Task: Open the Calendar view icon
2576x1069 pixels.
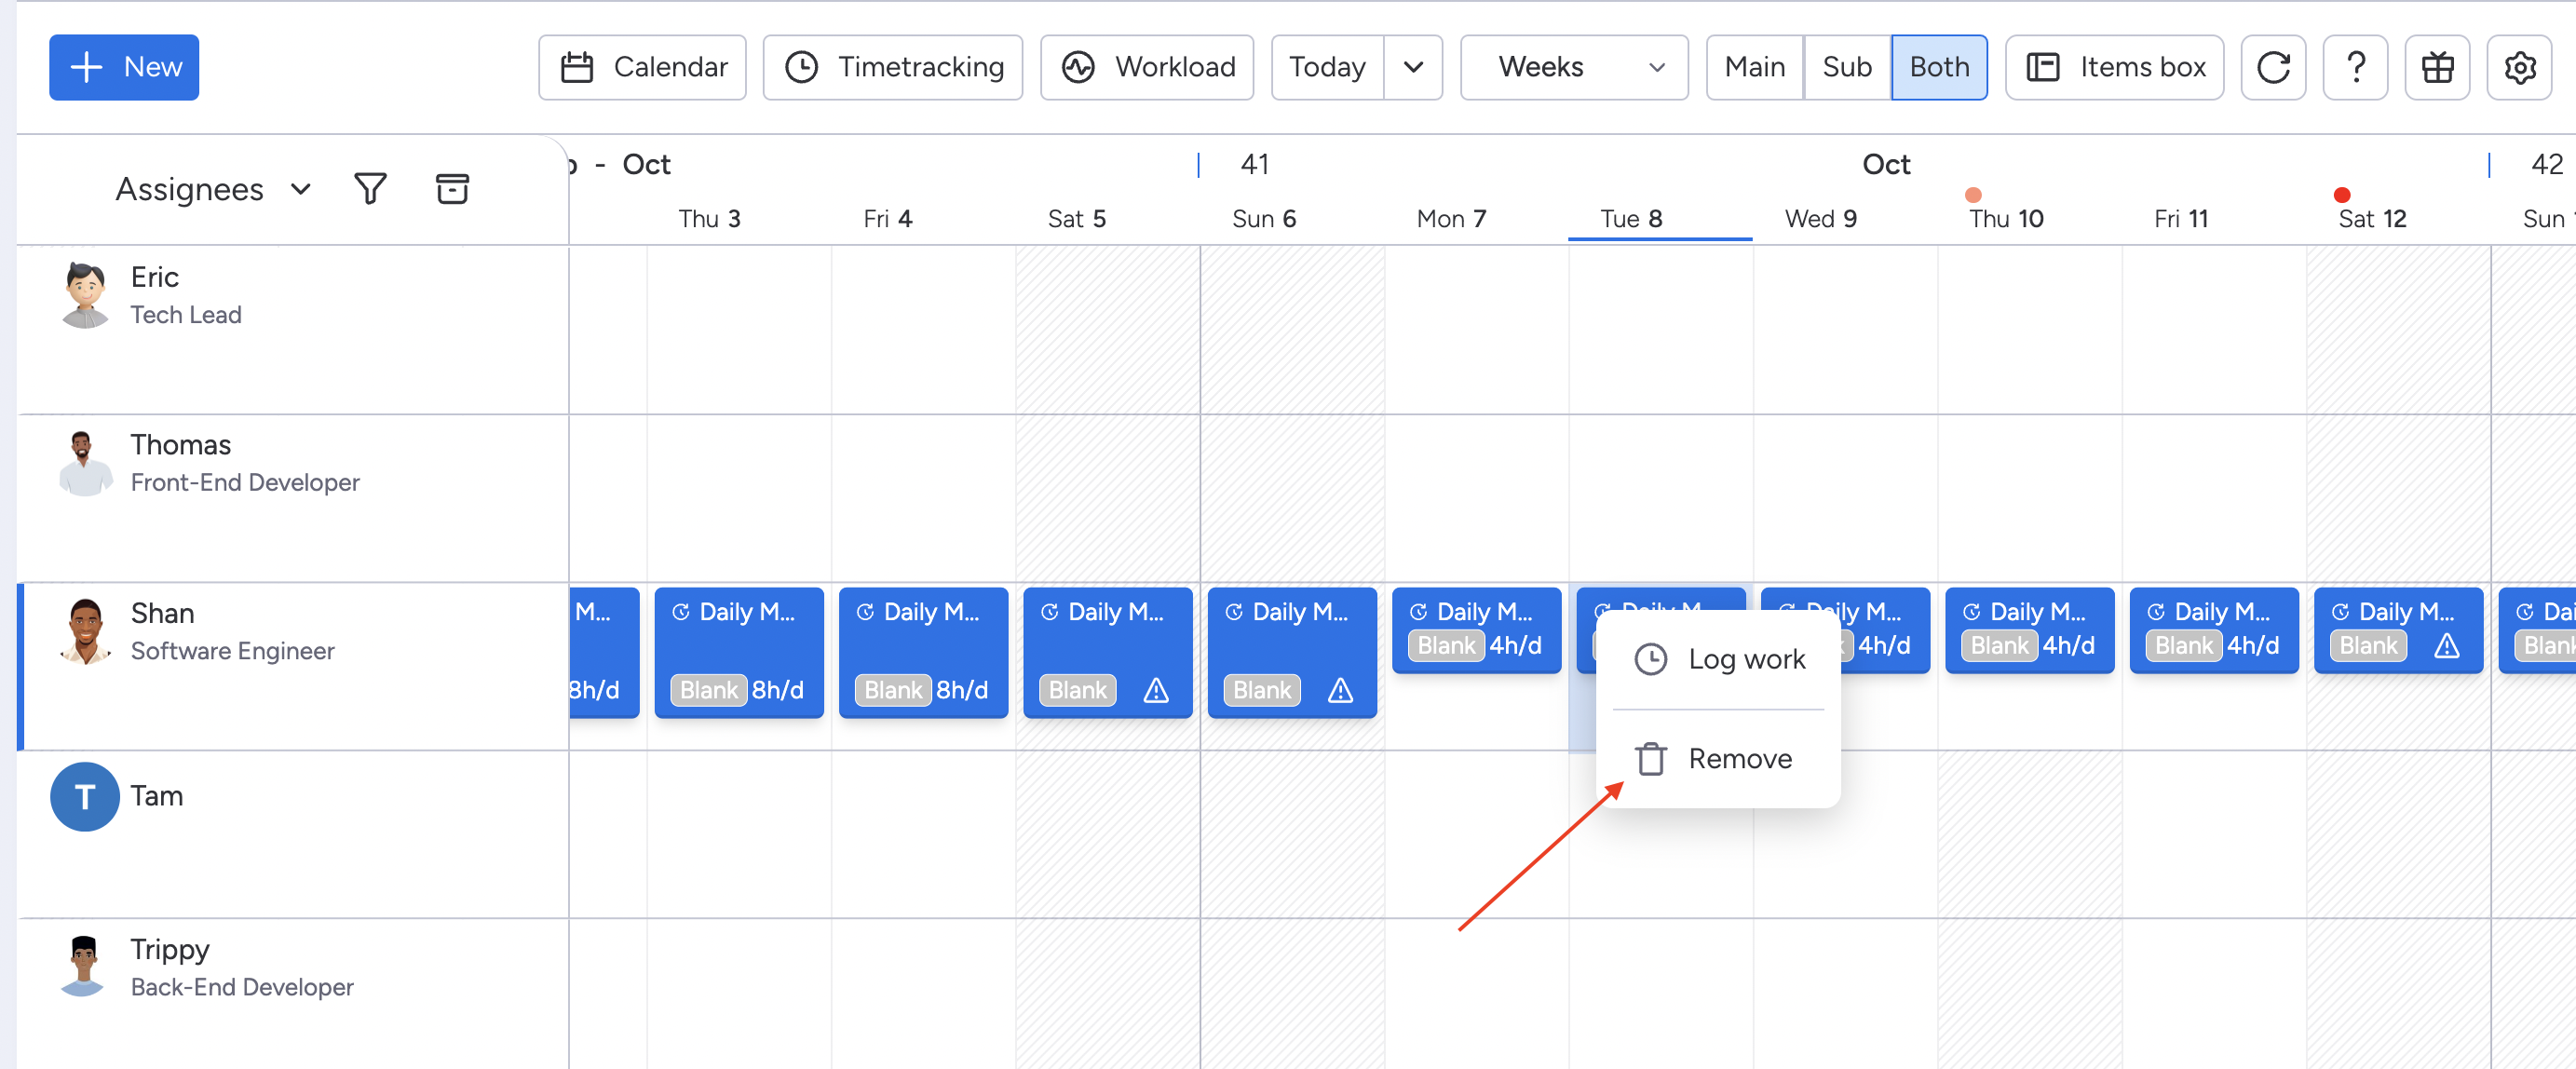Action: click(x=578, y=66)
